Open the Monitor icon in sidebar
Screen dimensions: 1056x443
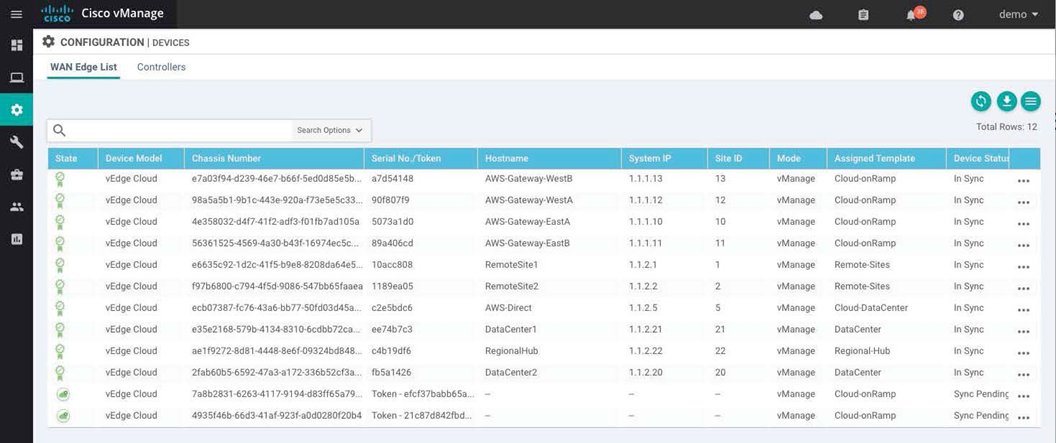click(x=16, y=78)
